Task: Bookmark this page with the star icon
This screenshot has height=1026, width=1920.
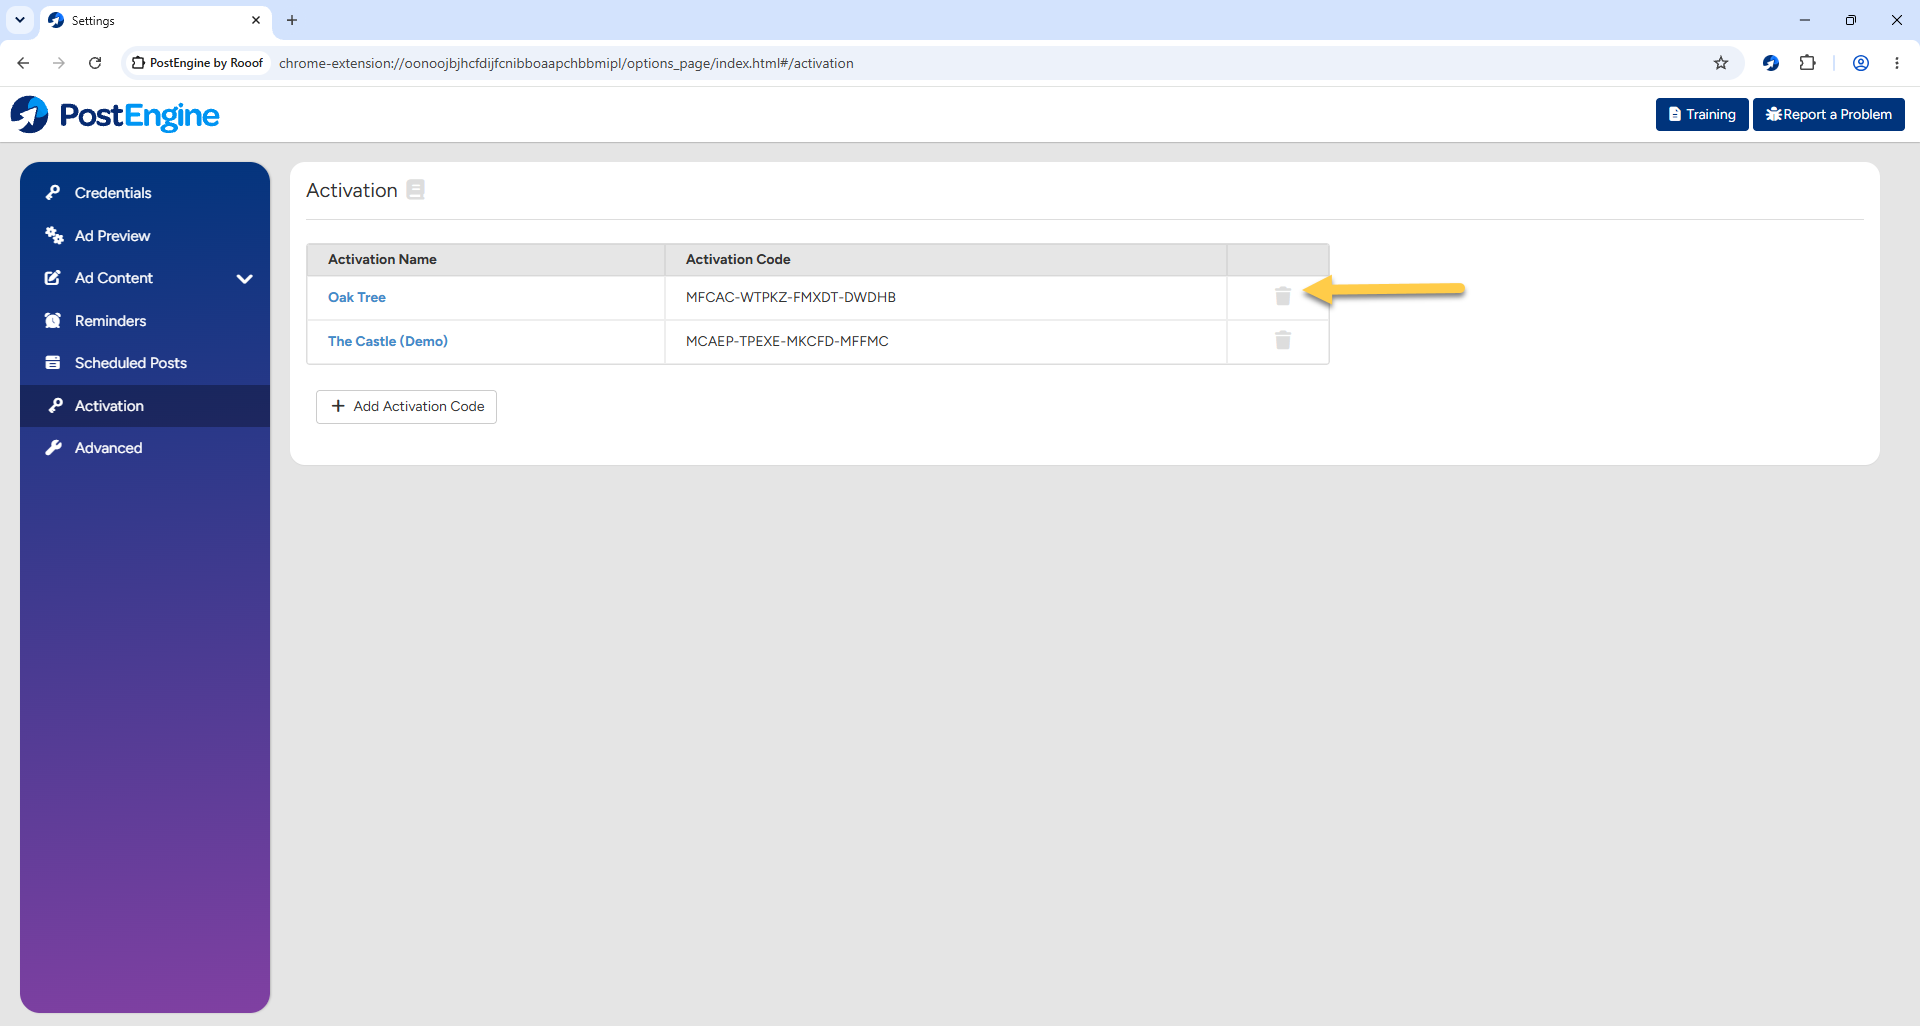Action: pyautogui.click(x=1721, y=63)
